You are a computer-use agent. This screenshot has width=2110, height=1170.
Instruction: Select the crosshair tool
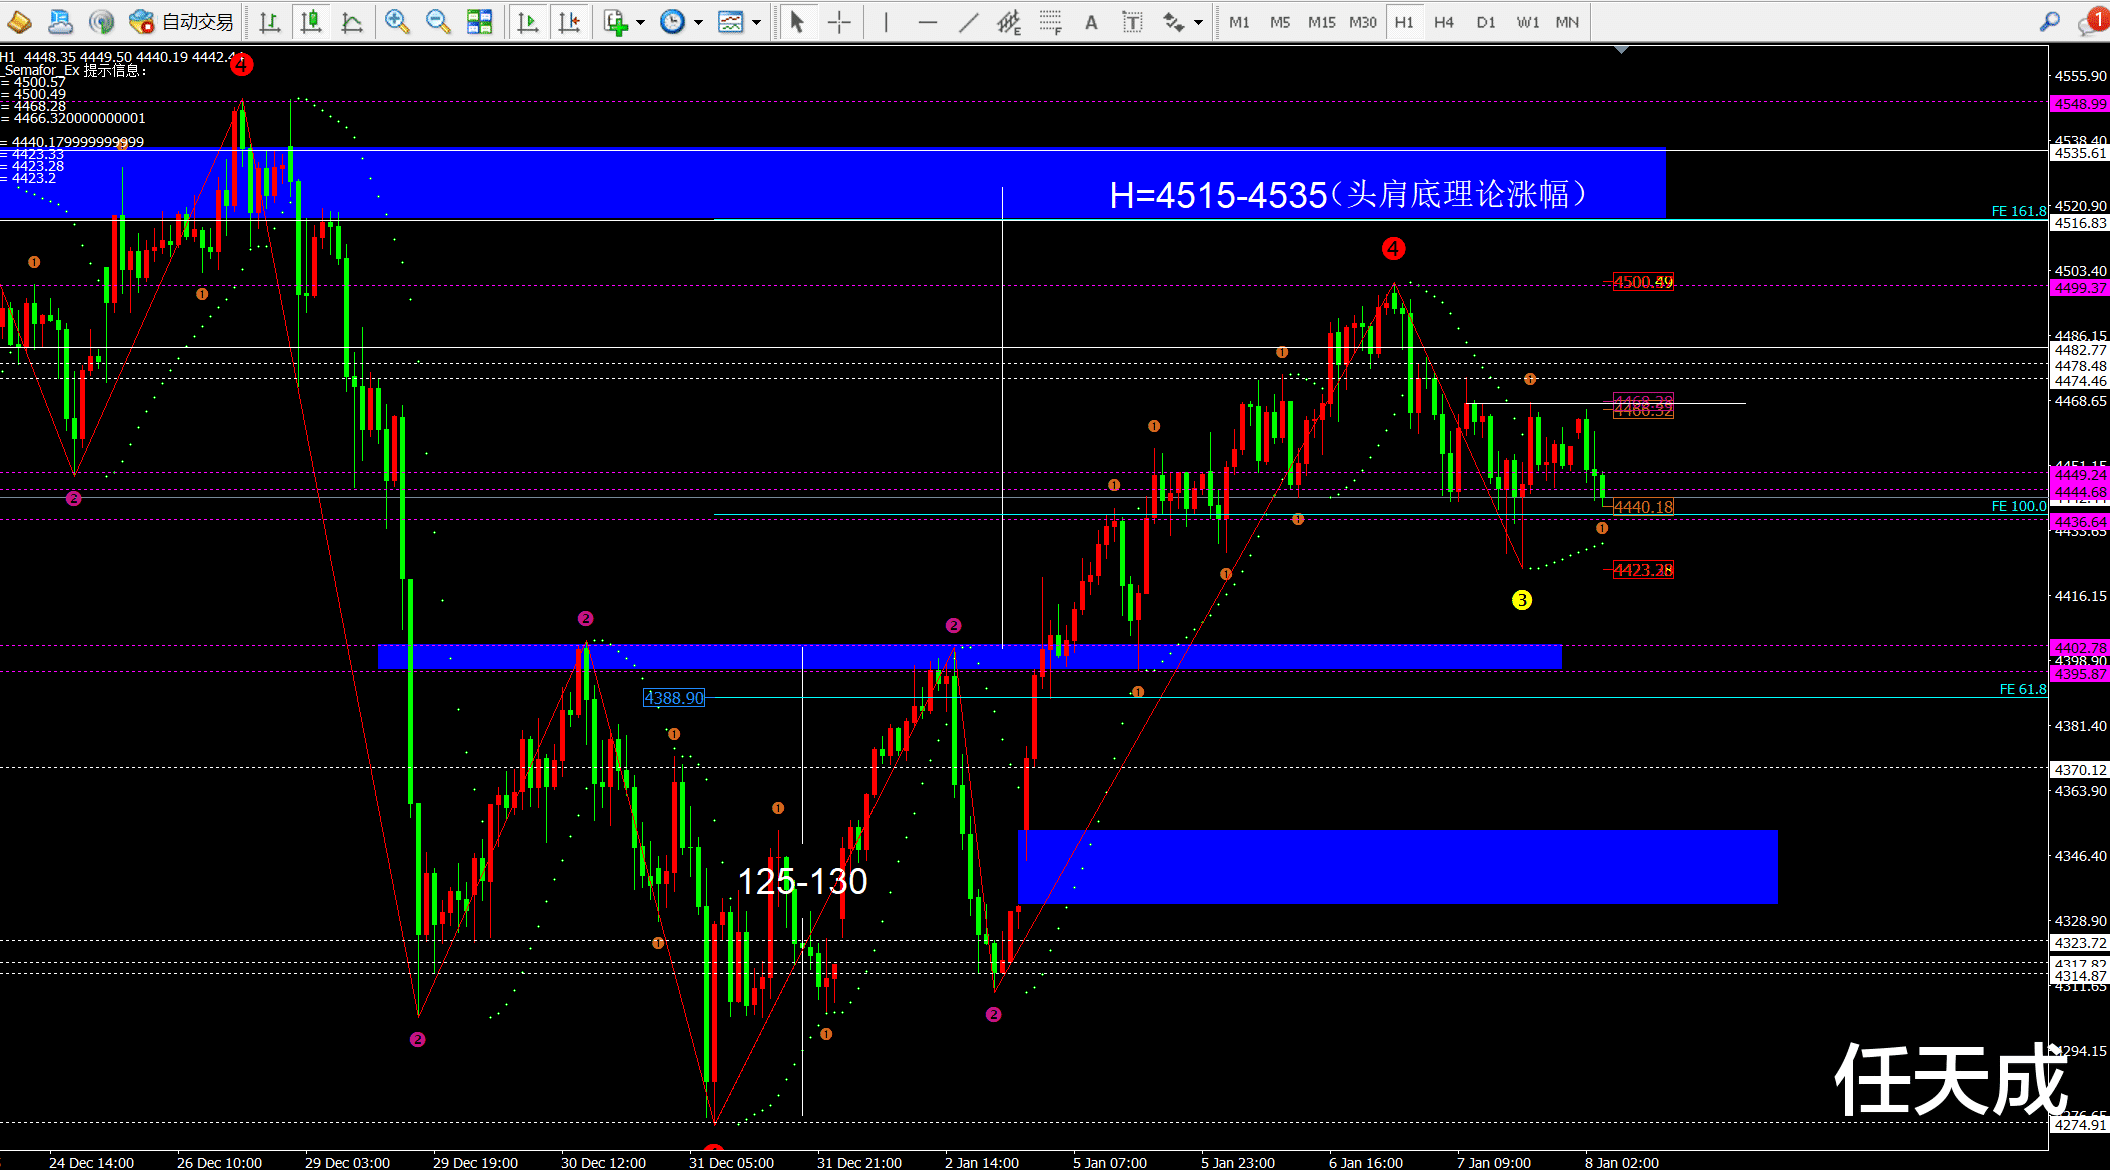839,21
